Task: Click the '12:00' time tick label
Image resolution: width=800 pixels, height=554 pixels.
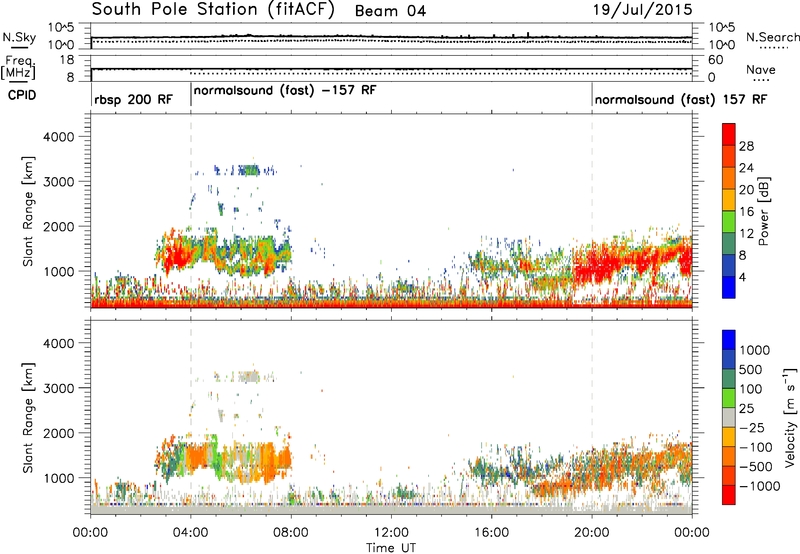Action: coord(391,533)
